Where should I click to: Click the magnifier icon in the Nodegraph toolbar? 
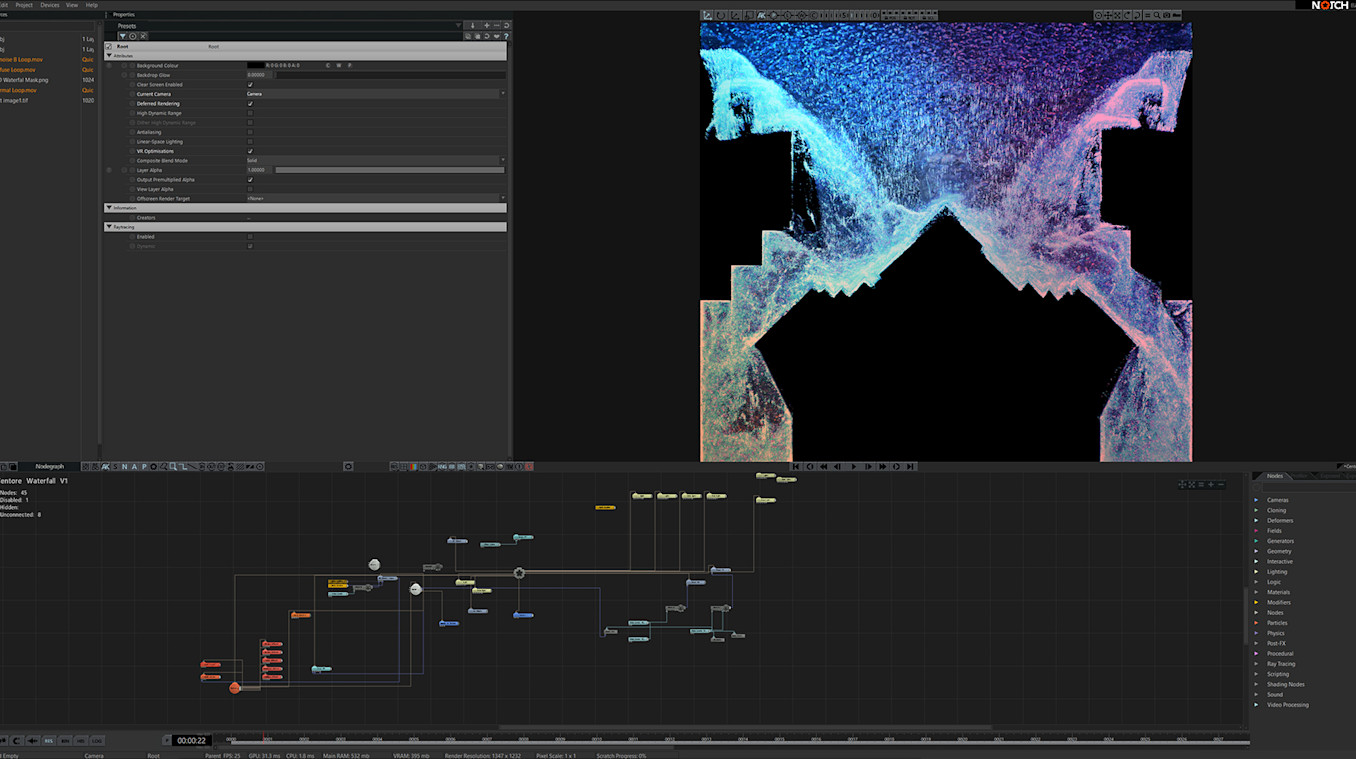[172, 466]
